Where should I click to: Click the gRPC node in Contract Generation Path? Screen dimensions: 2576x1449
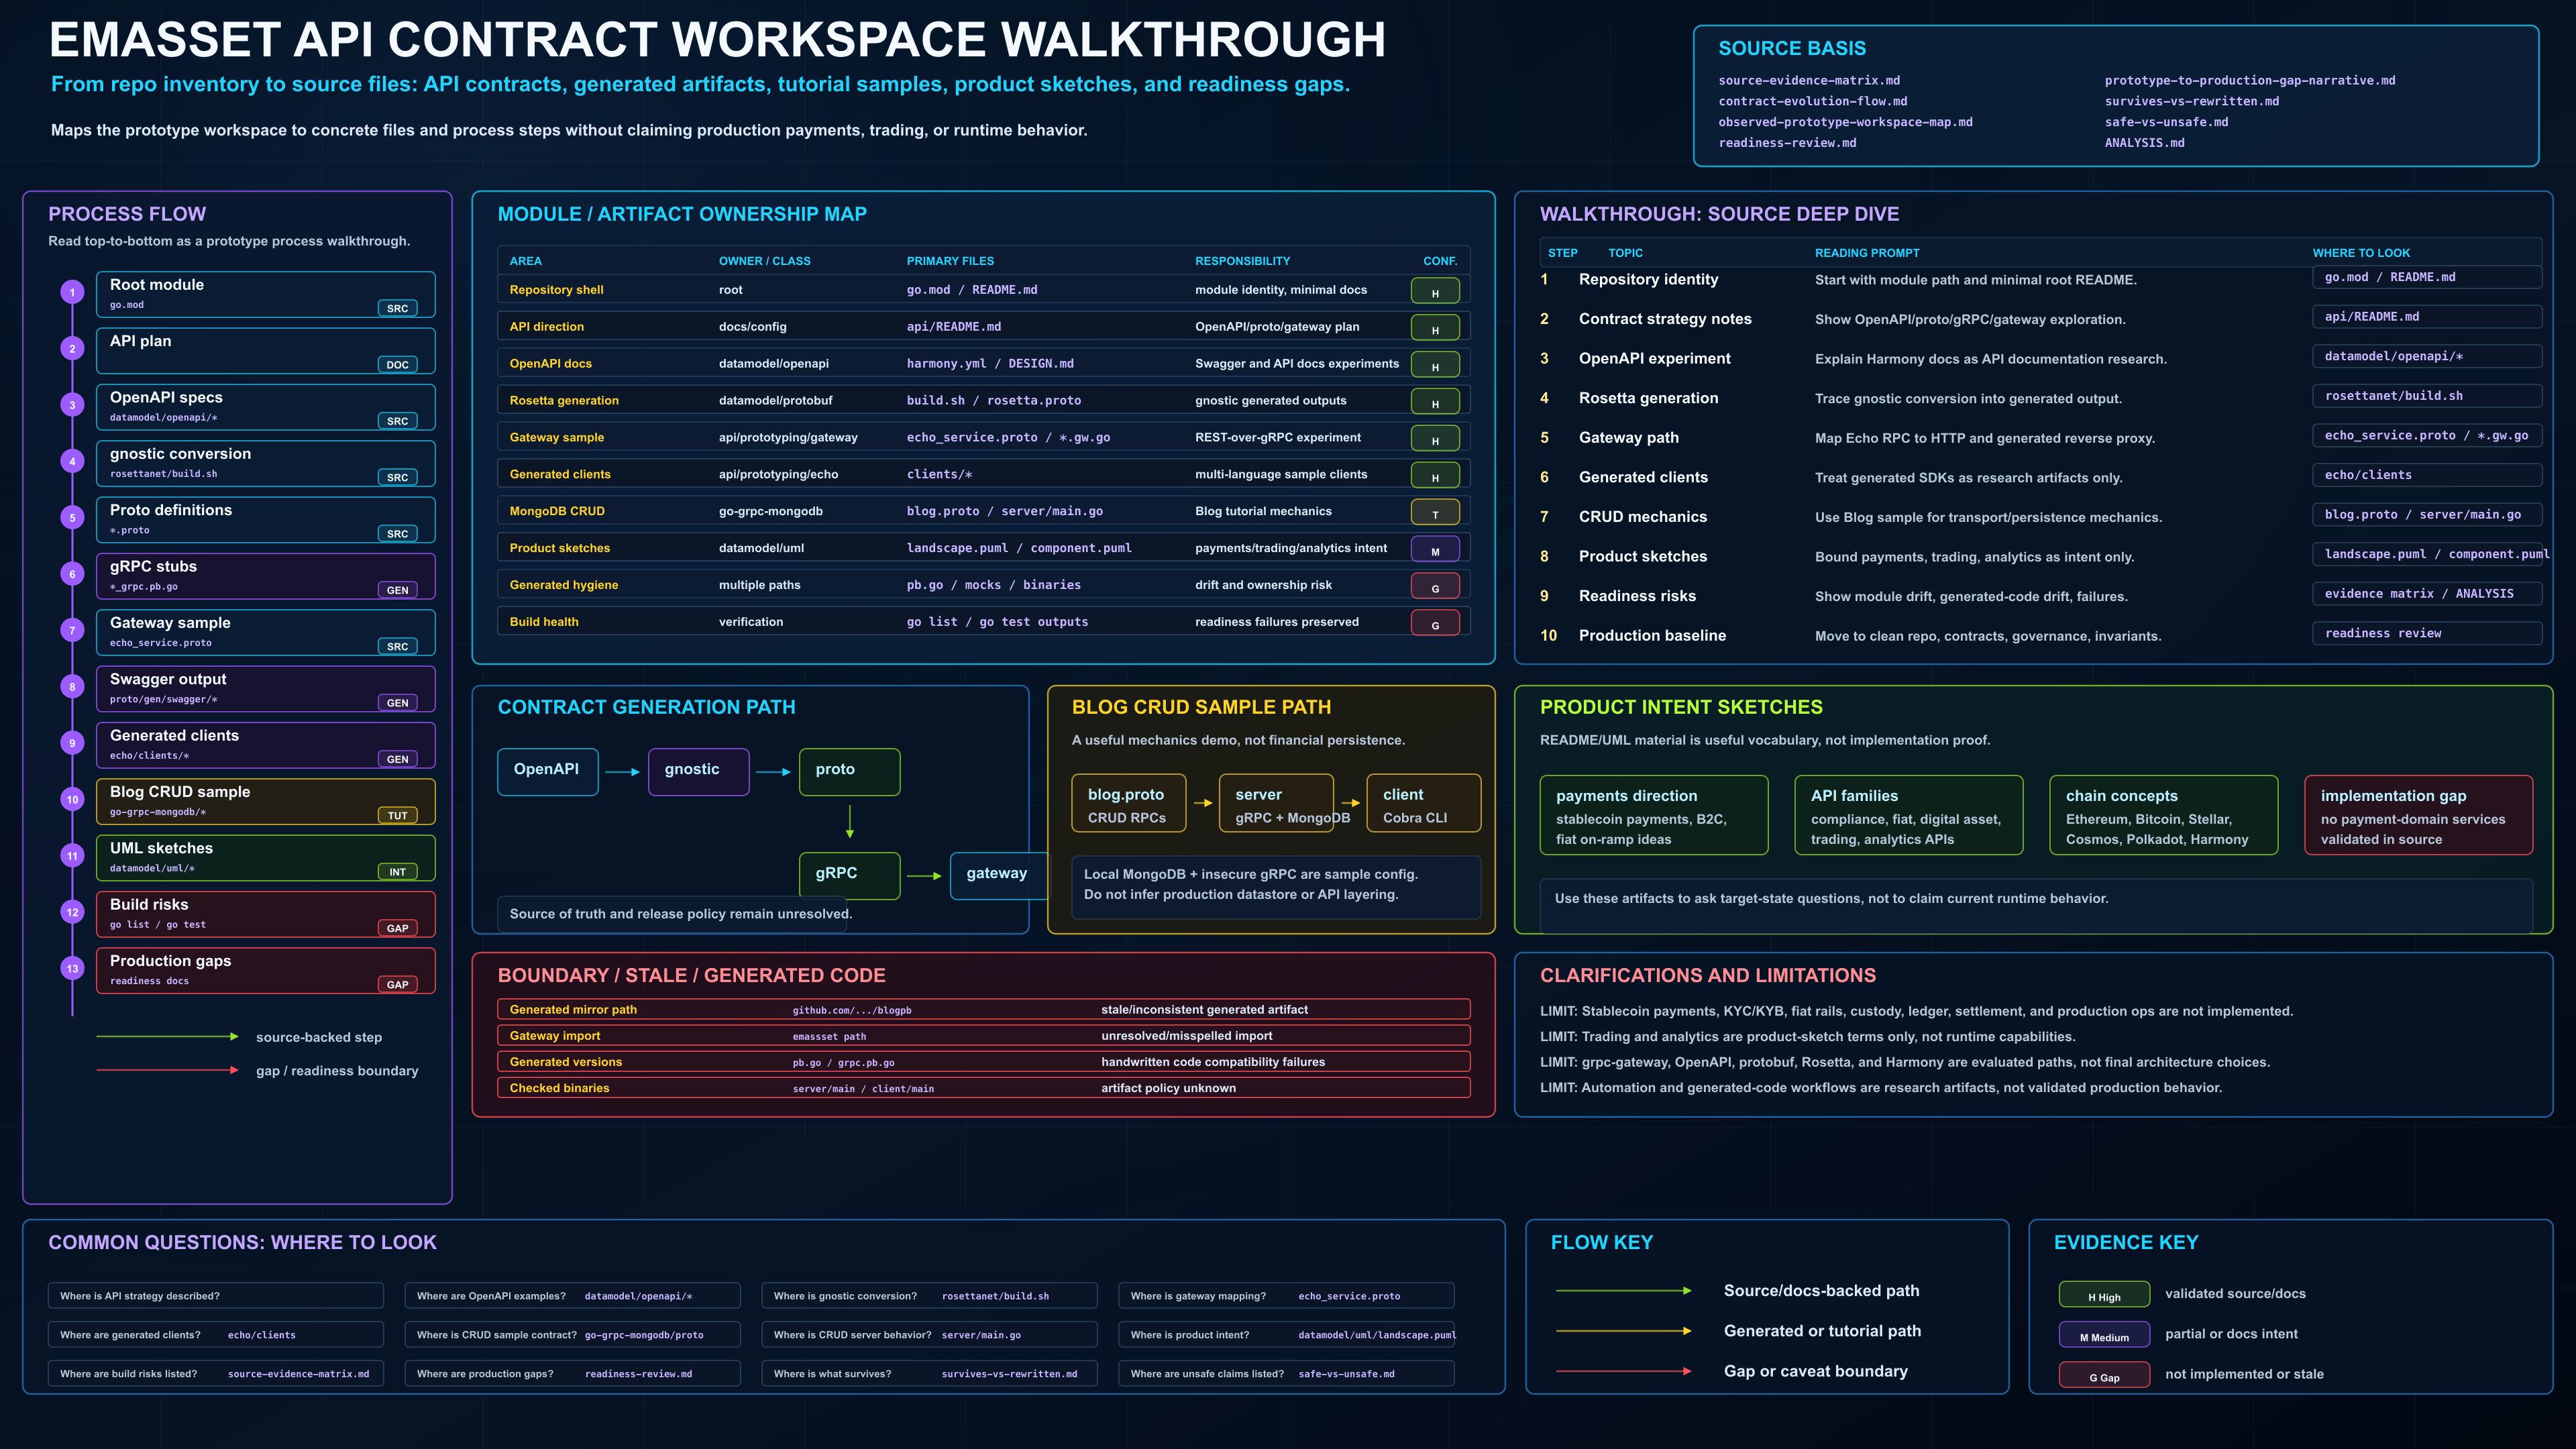849,875
